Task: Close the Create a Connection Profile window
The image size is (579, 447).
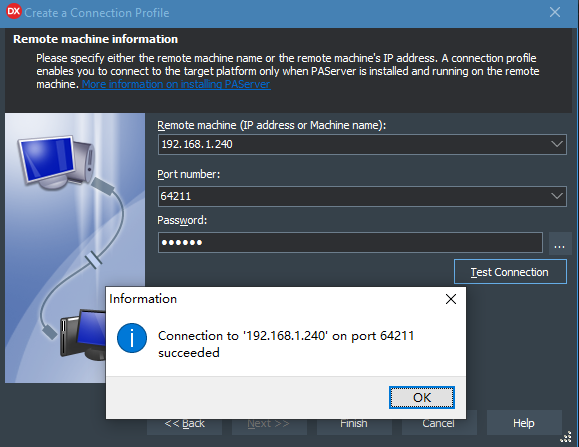Action: [555, 12]
